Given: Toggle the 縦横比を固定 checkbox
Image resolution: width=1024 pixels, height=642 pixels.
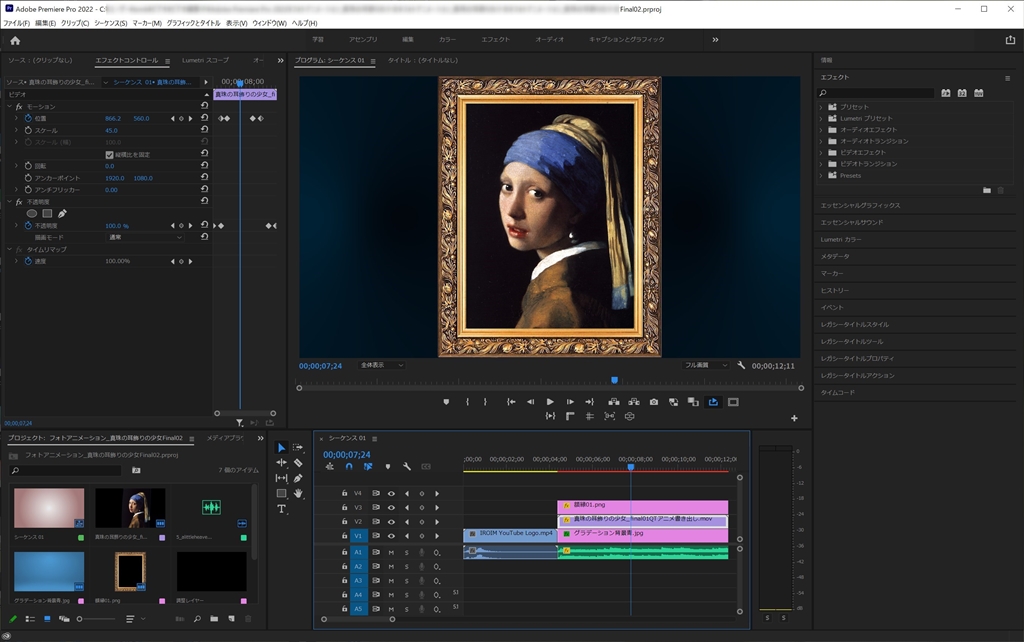Looking at the screenshot, I should (x=109, y=154).
